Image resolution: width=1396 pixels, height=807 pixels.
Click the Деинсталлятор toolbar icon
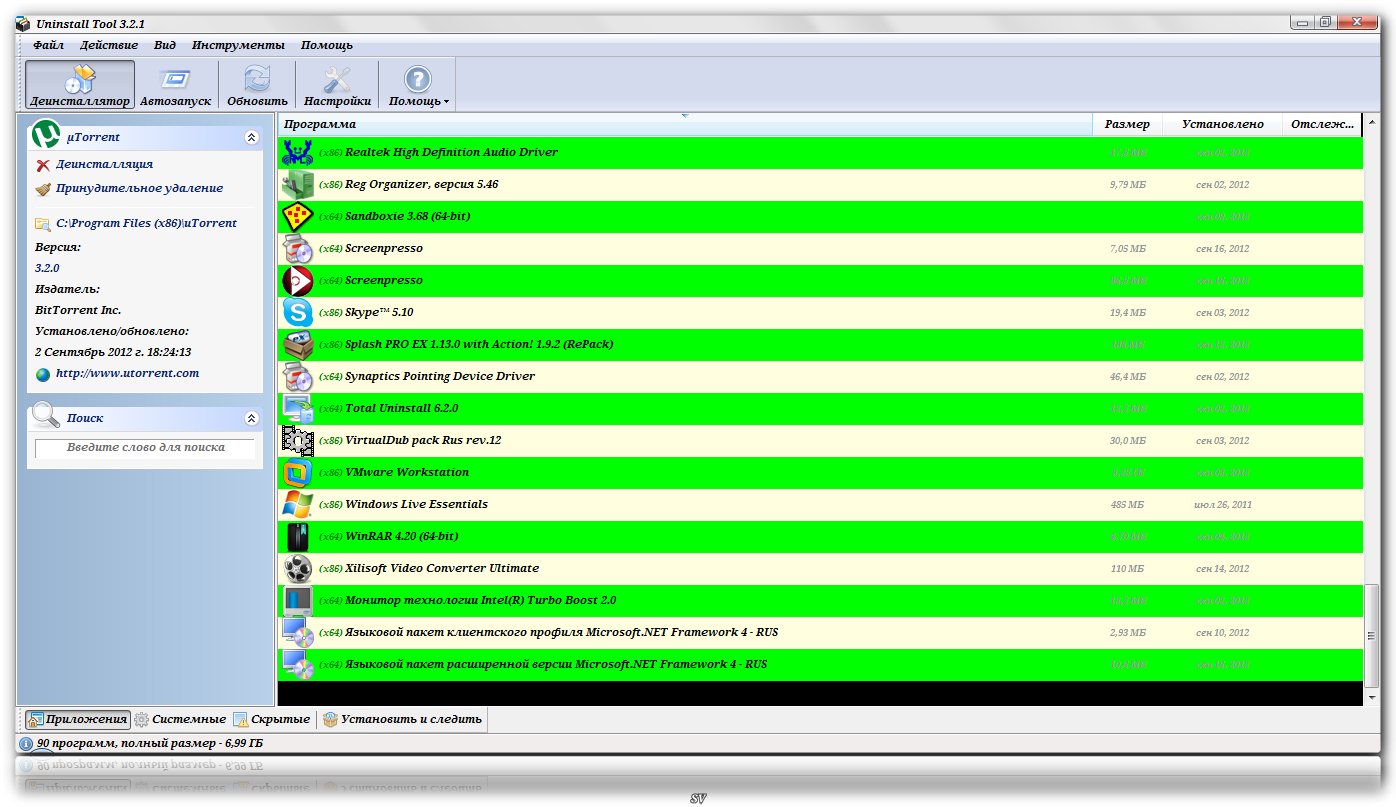click(79, 85)
